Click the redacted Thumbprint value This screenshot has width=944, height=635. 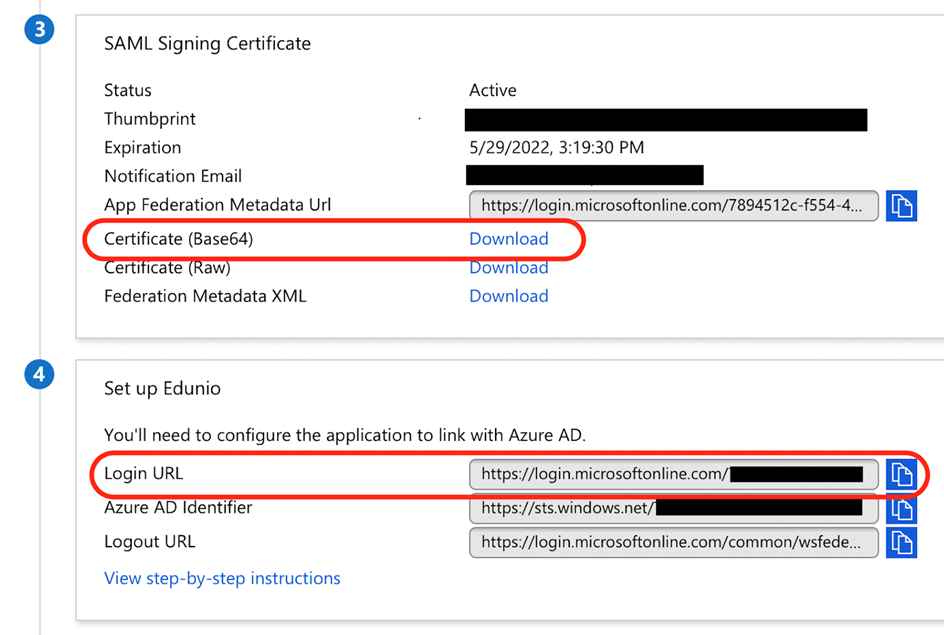coord(665,120)
